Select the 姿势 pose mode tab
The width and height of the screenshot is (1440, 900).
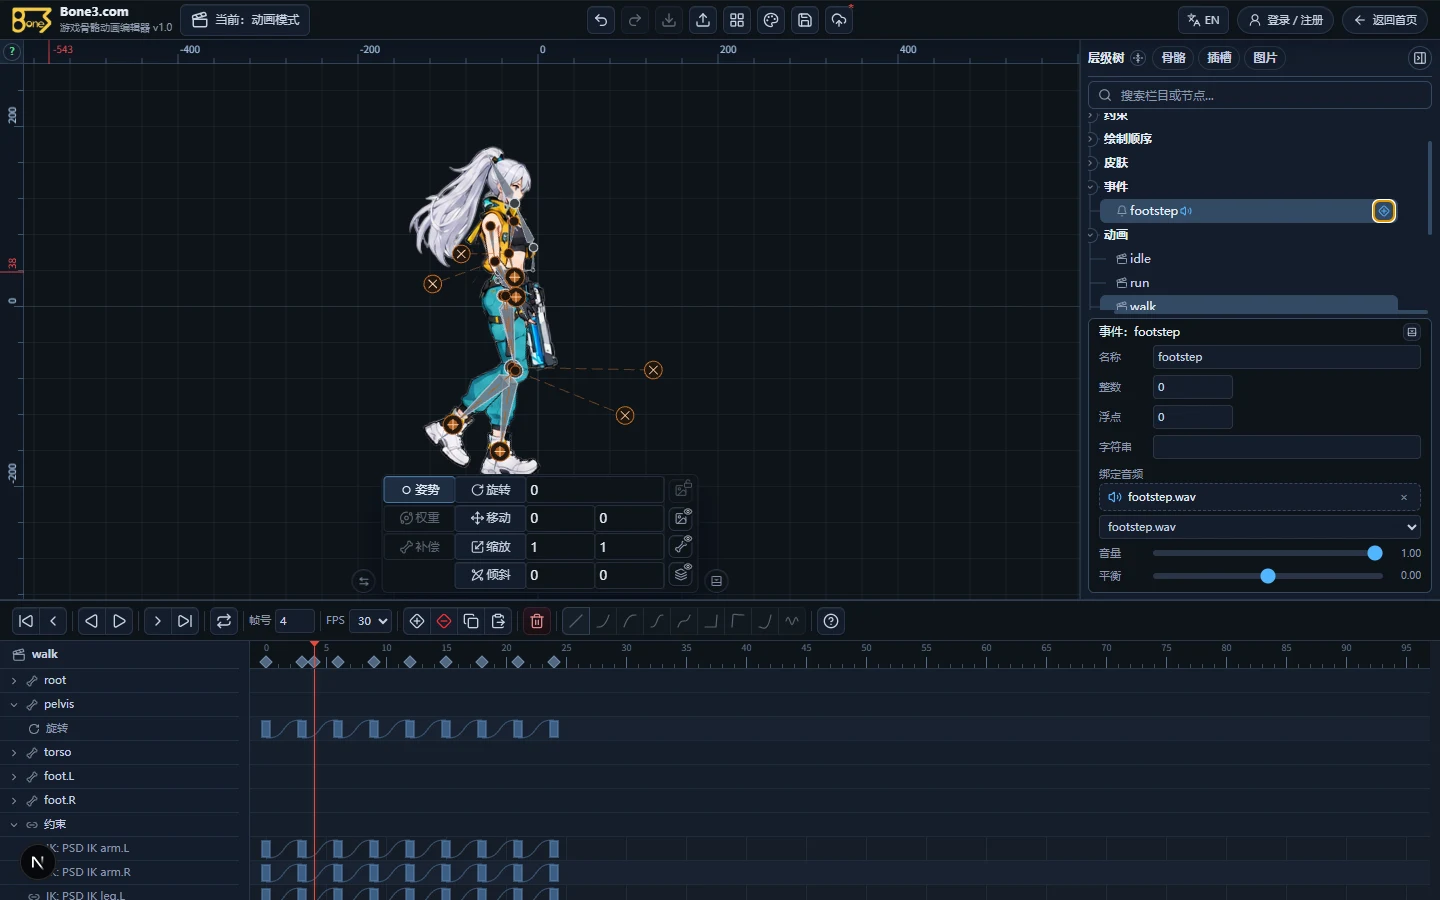(420, 490)
